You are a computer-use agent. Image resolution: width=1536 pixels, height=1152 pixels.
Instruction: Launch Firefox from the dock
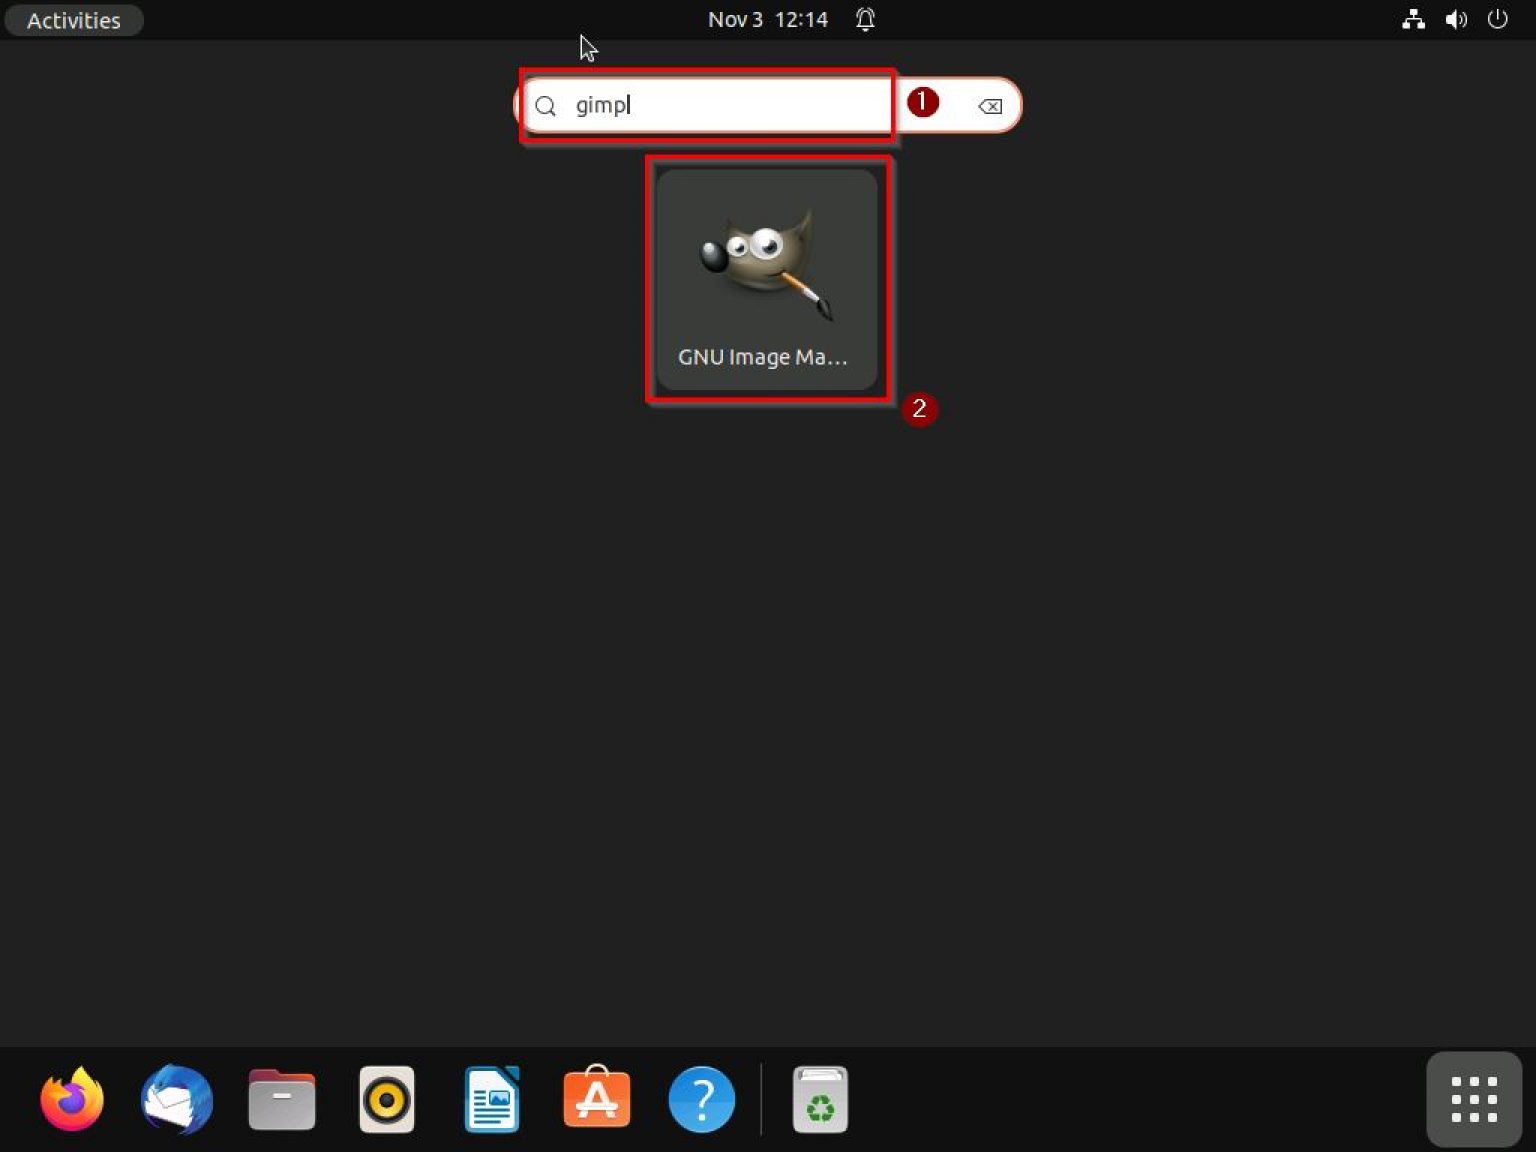70,1098
